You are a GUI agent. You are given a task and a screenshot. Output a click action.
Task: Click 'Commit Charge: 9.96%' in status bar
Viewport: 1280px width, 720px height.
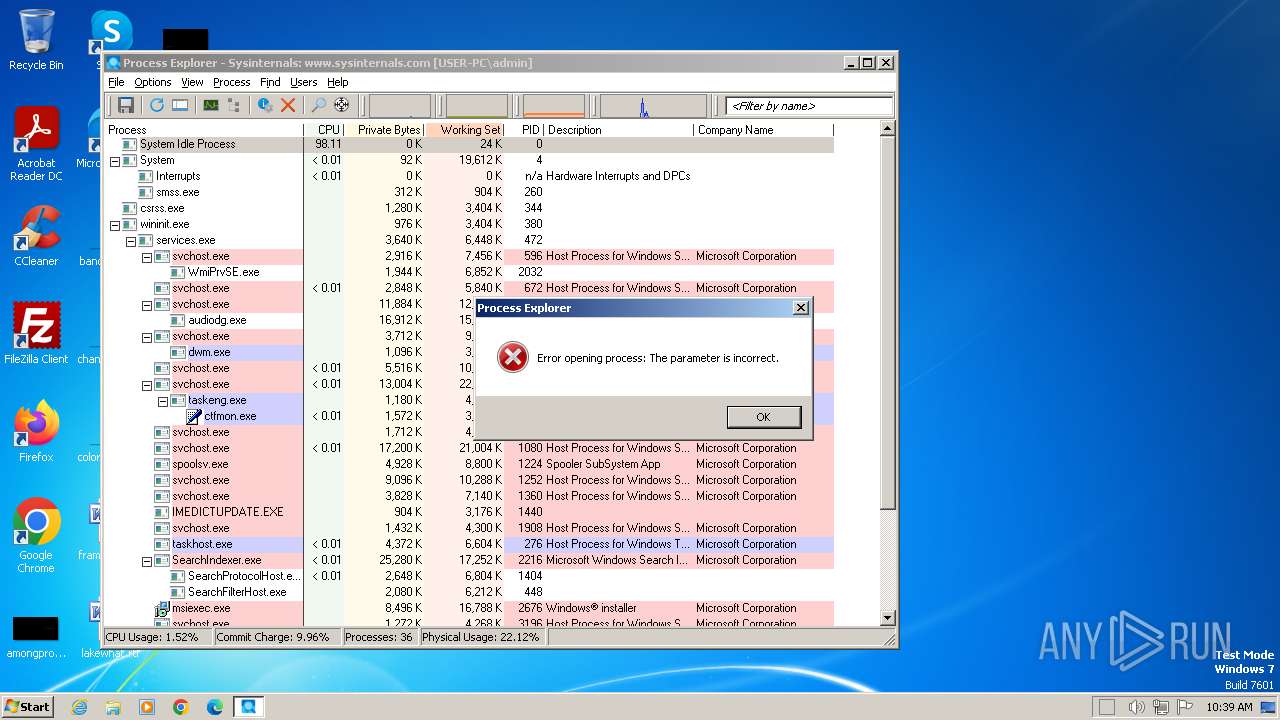pos(272,637)
